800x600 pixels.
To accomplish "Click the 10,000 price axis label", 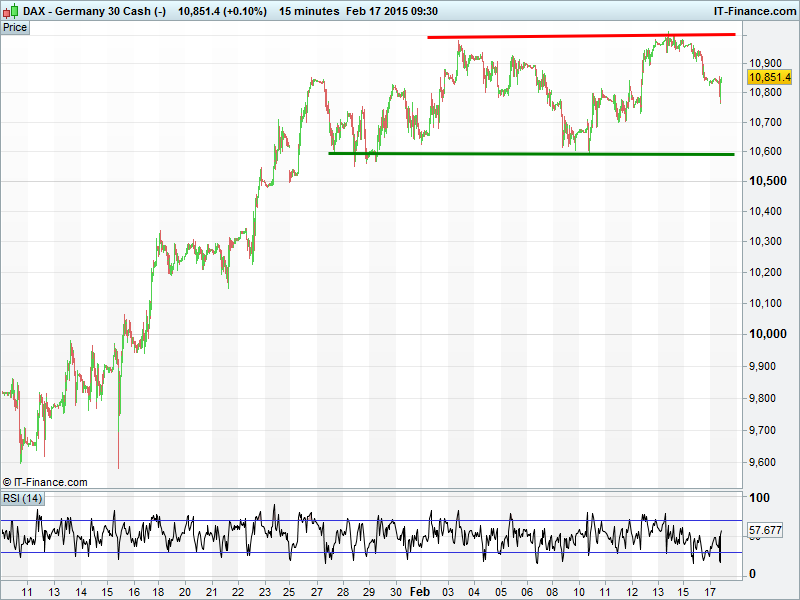I will (x=768, y=334).
